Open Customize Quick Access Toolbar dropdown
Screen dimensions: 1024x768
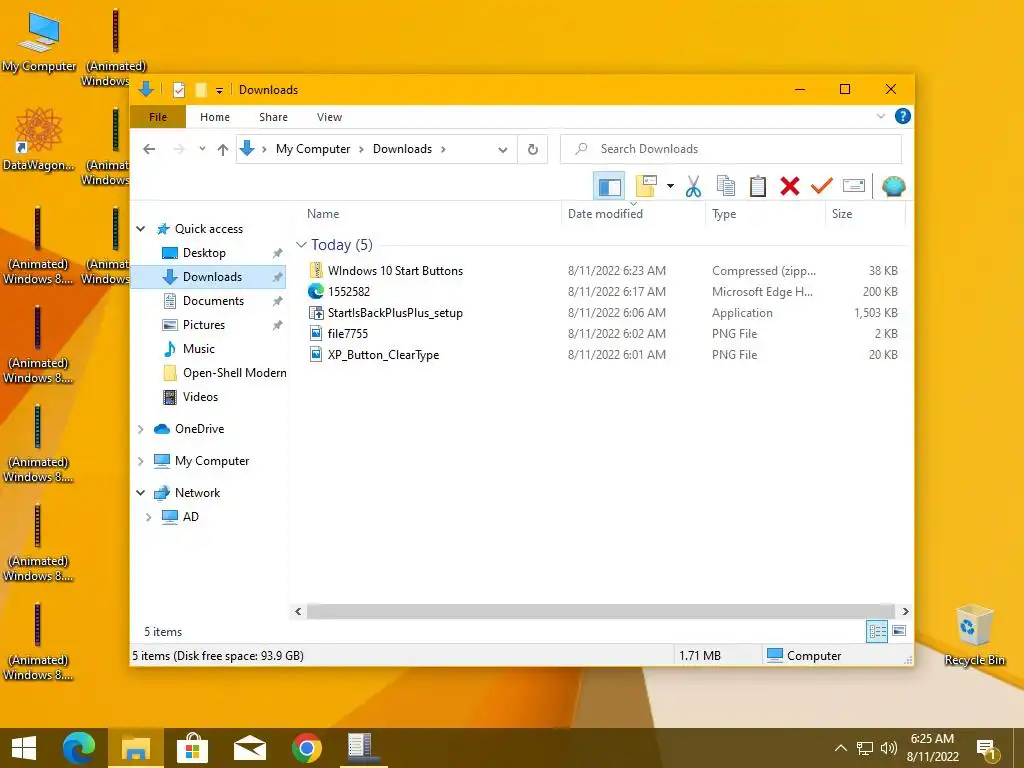[x=219, y=91]
